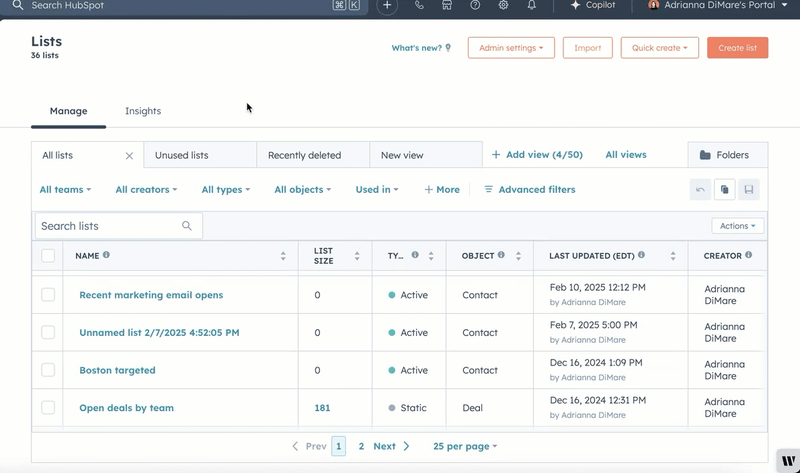Open the 25 per page dropdown
Viewport: 800px width, 473px height.
pos(465,446)
